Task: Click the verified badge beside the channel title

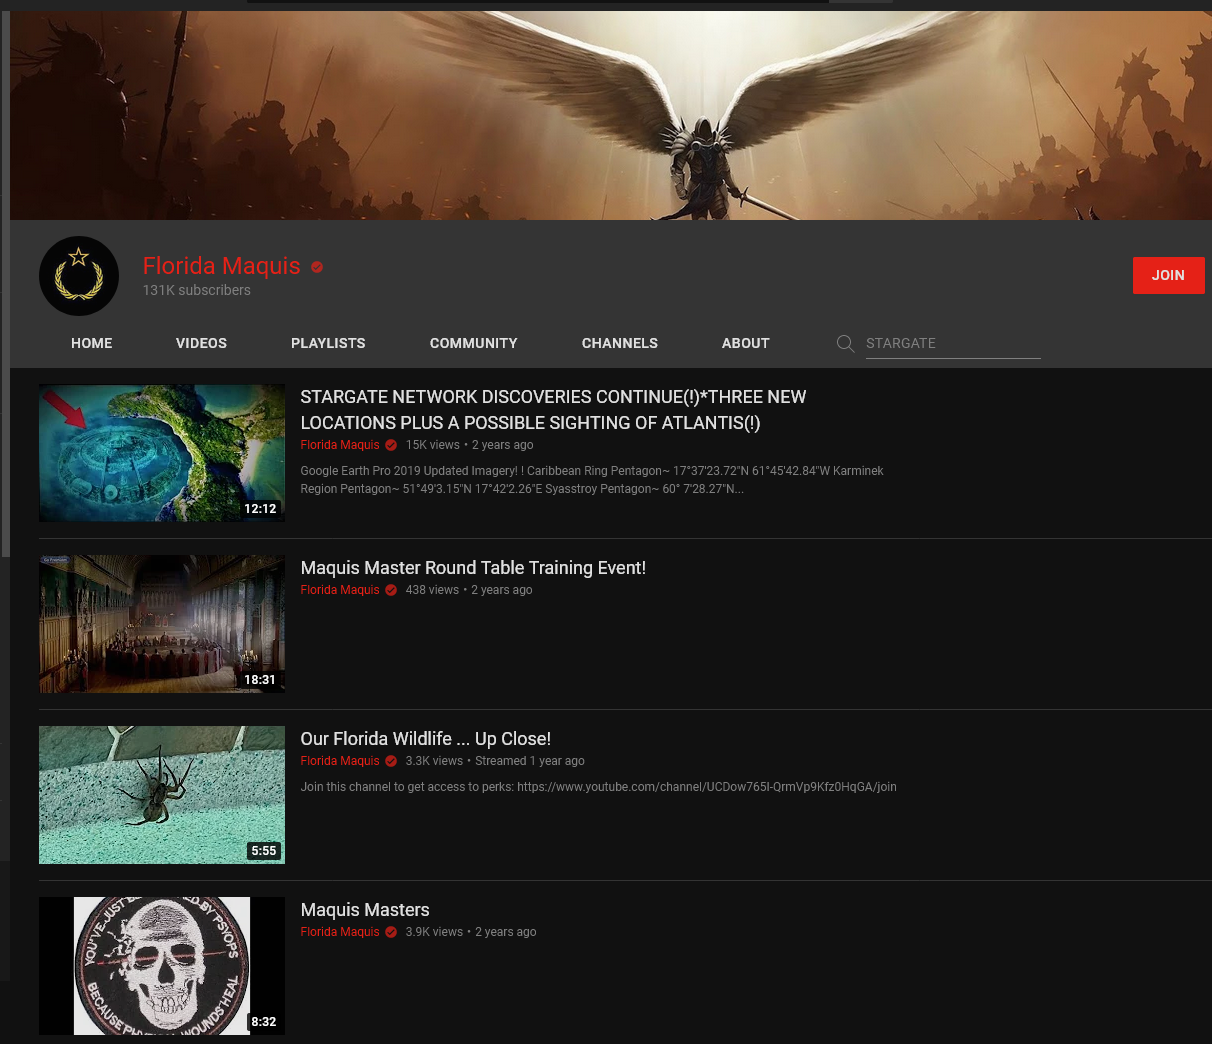Action: pos(317,267)
